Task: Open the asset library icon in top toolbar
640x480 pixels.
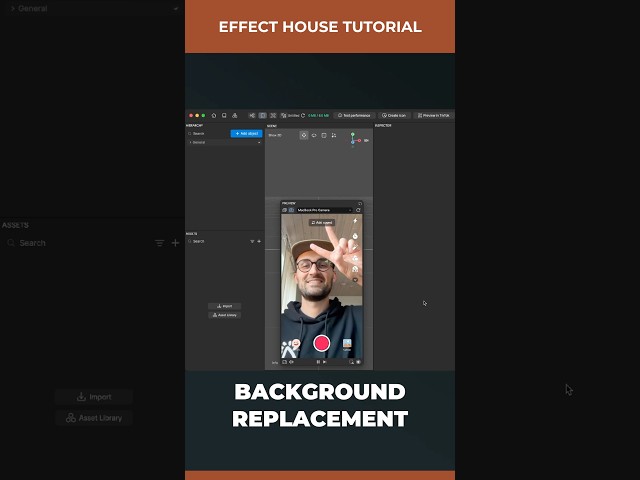Action: click(235, 116)
